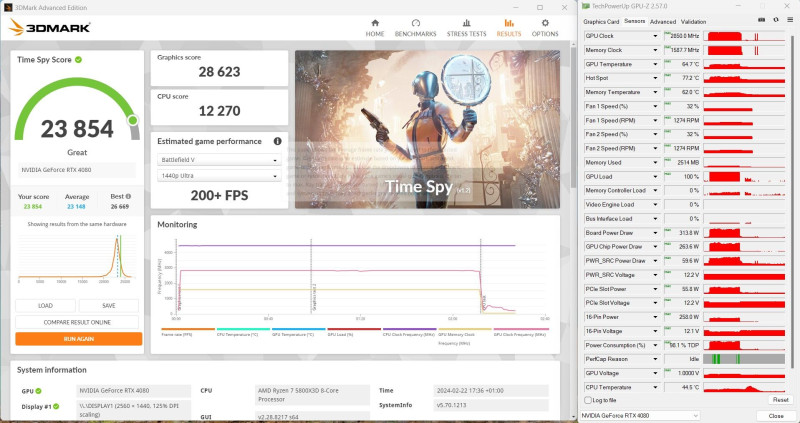This screenshot has height=423, width=800.
Task: Click Memory Used reading 2514 MB
Action: pyautogui.click(x=683, y=163)
